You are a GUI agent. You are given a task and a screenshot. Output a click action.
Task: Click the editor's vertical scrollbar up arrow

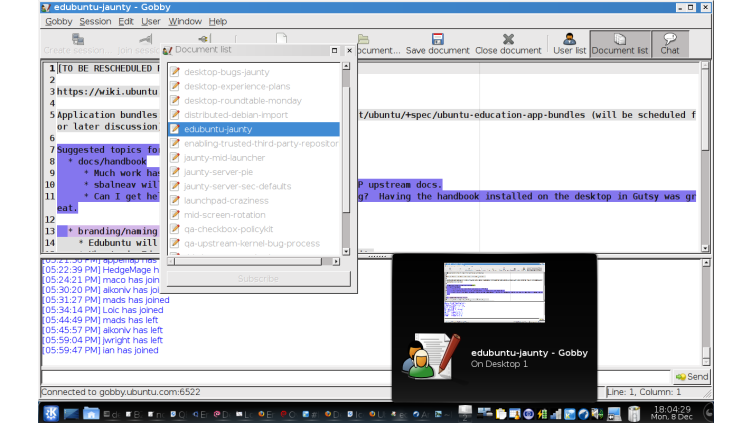tap(705, 66)
